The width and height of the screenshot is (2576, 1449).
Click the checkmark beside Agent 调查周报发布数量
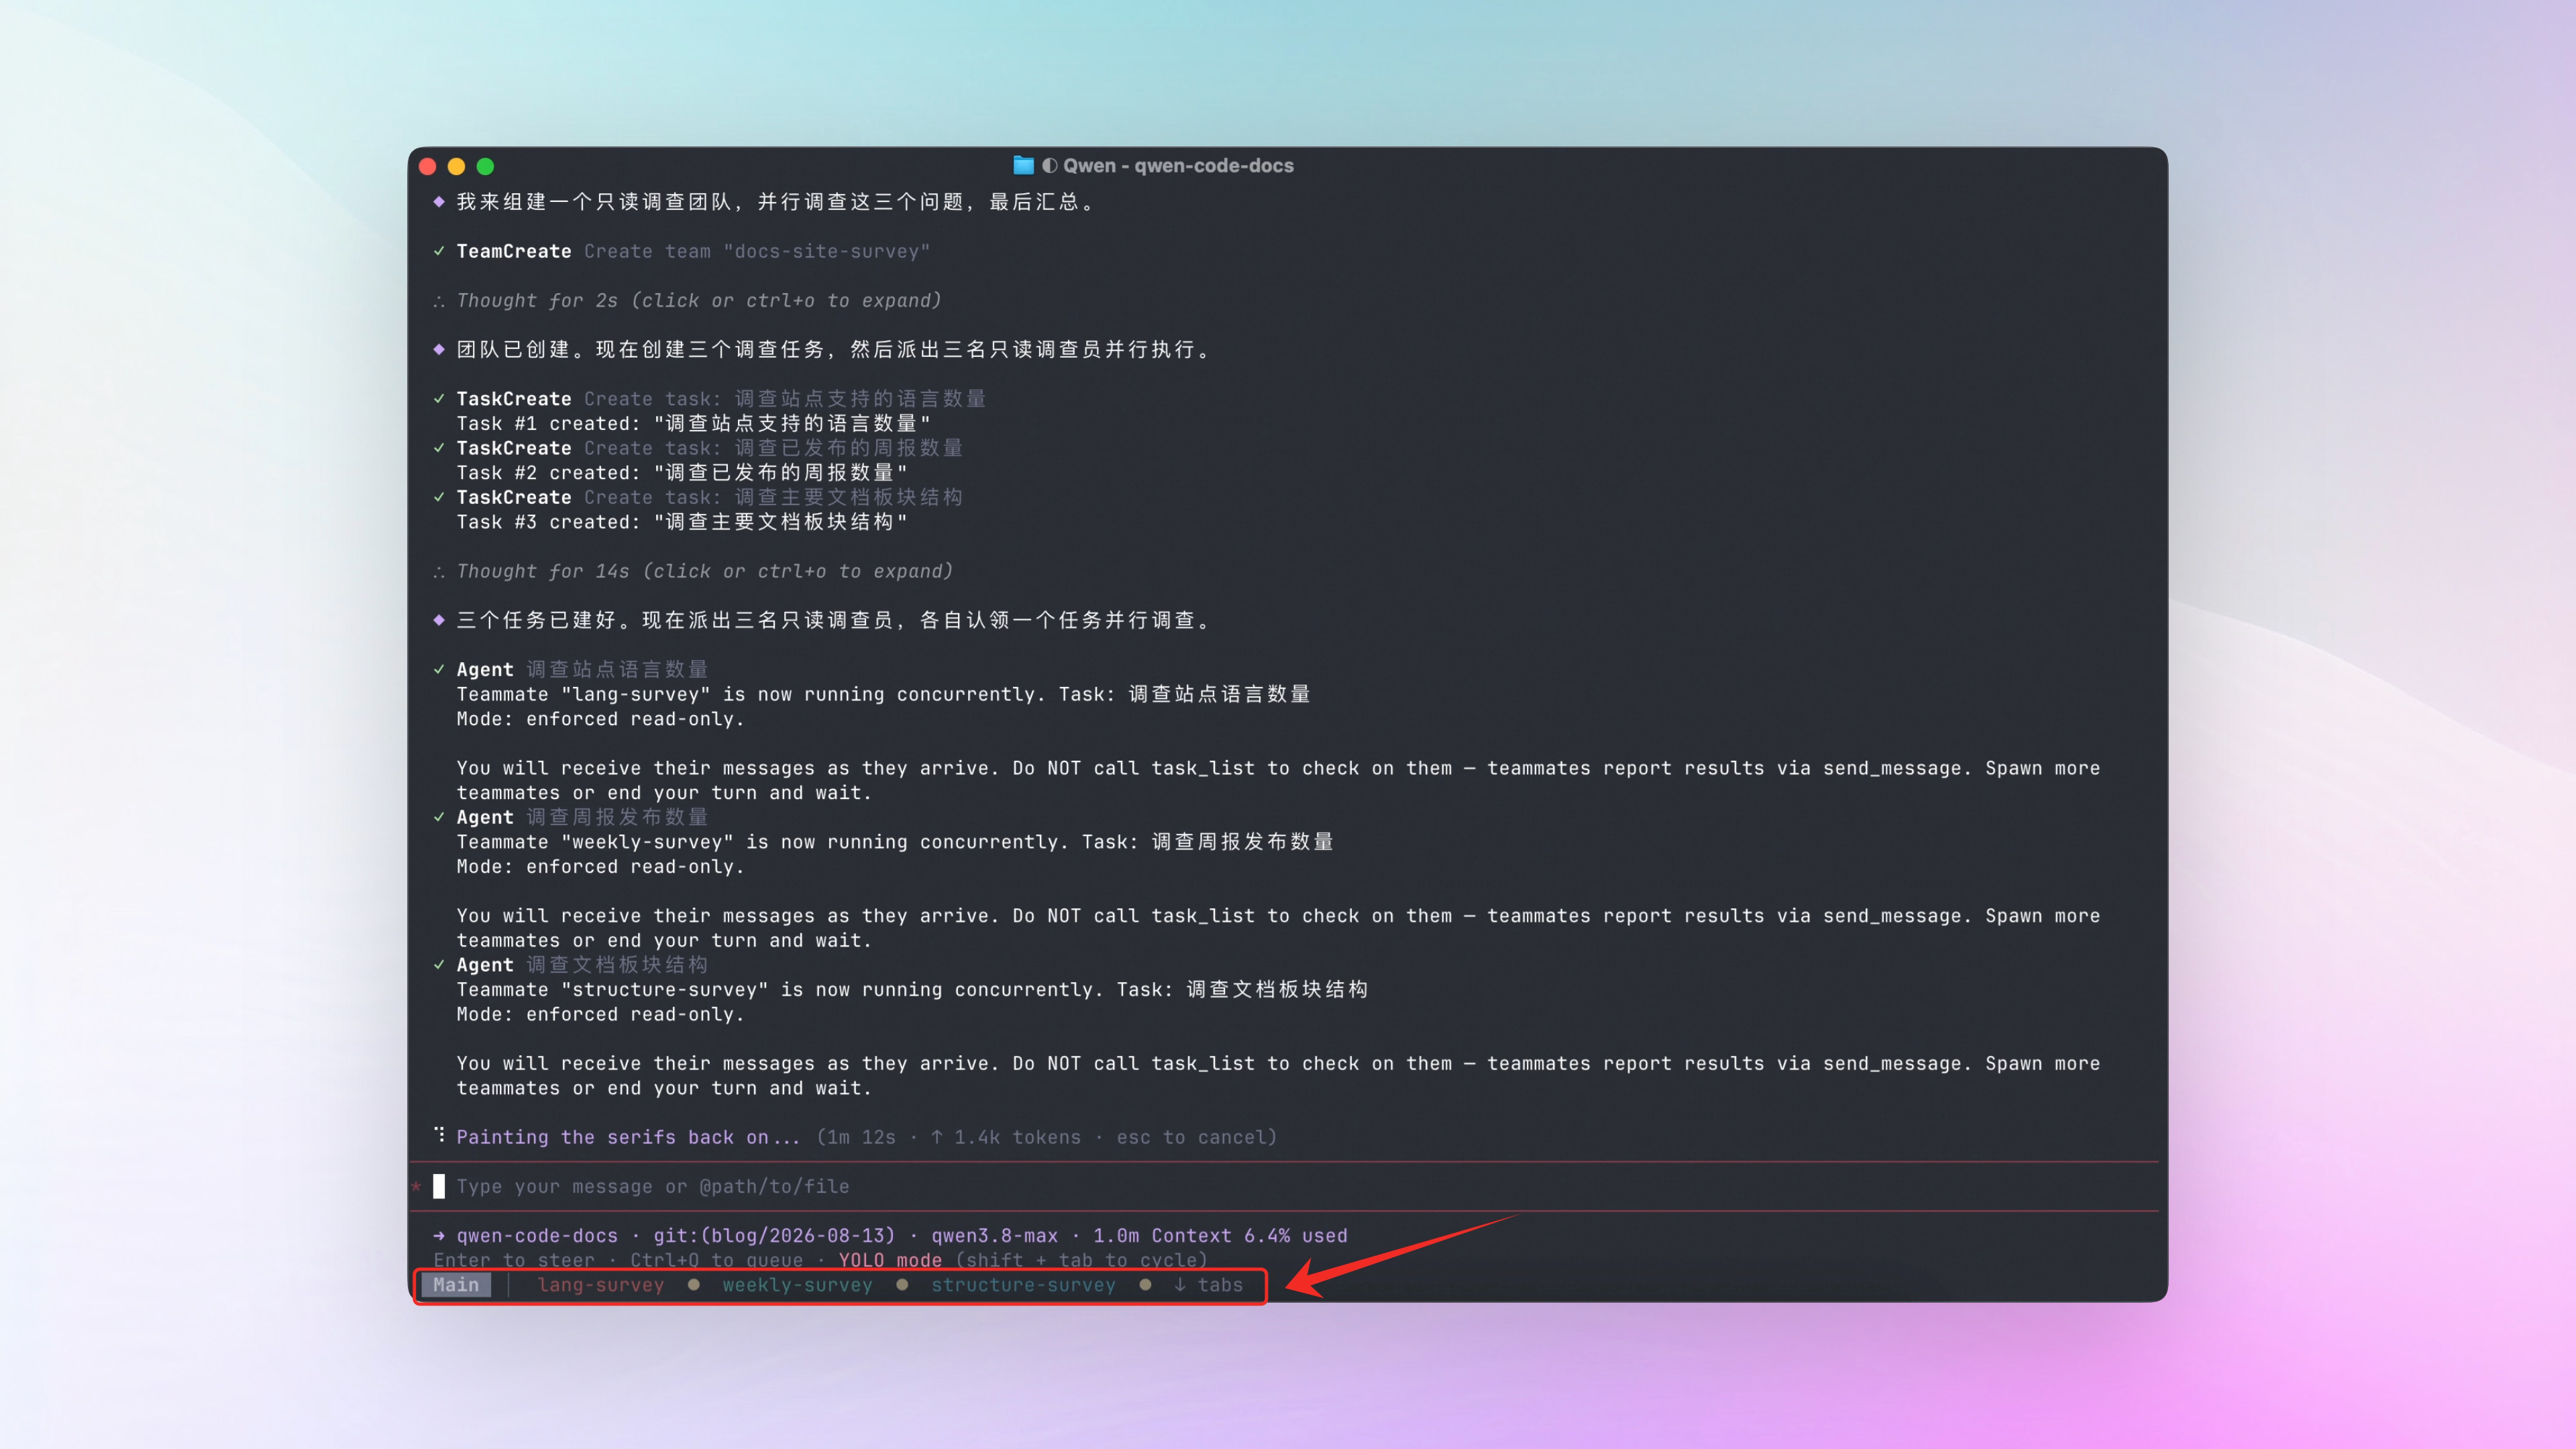(x=439, y=817)
